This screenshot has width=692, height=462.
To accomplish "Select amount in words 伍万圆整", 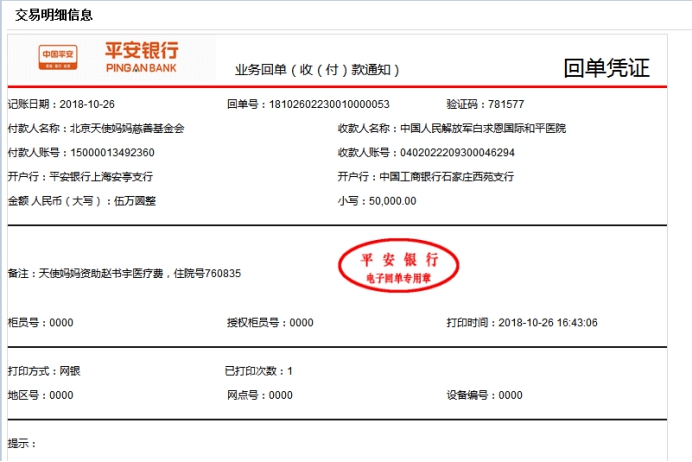I will [135, 201].
